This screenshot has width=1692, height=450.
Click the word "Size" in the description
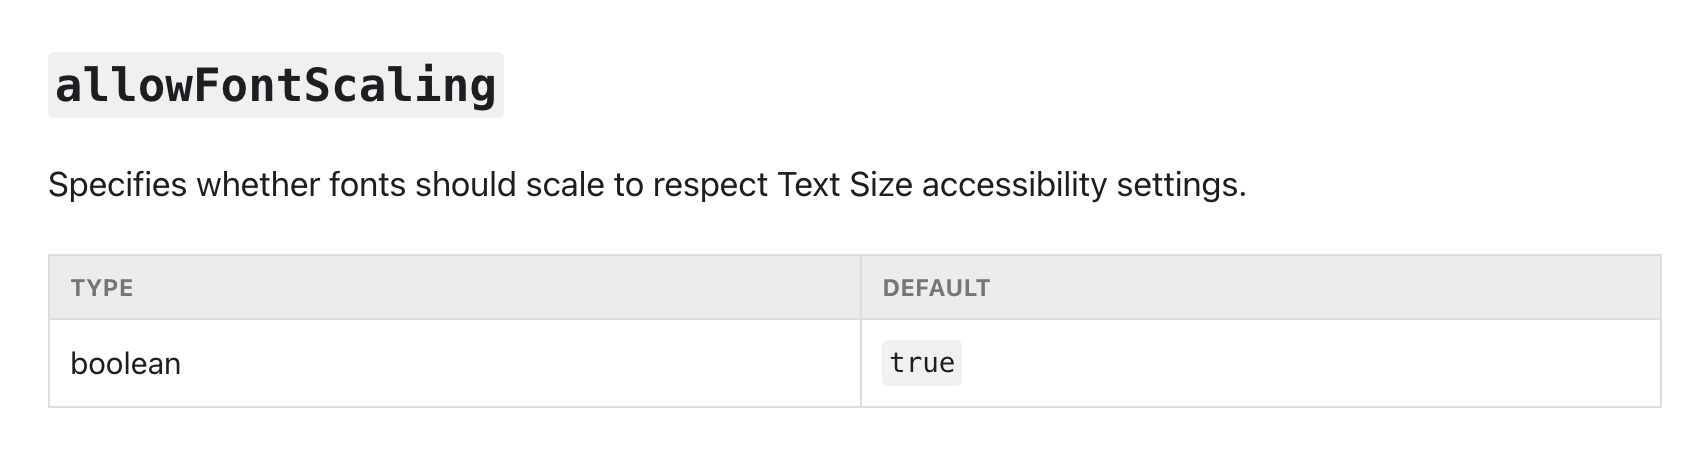pyautogui.click(x=881, y=185)
